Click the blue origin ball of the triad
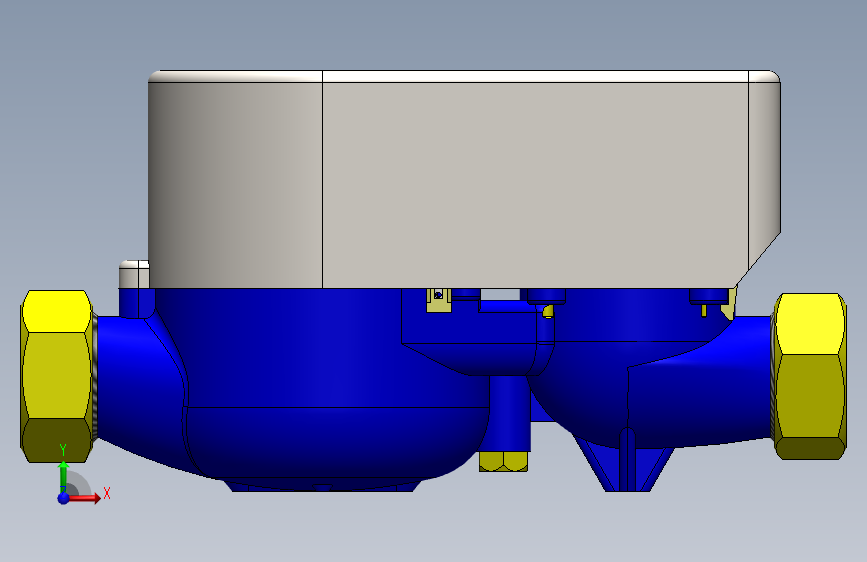This screenshot has width=867, height=562. coord(63,498)
